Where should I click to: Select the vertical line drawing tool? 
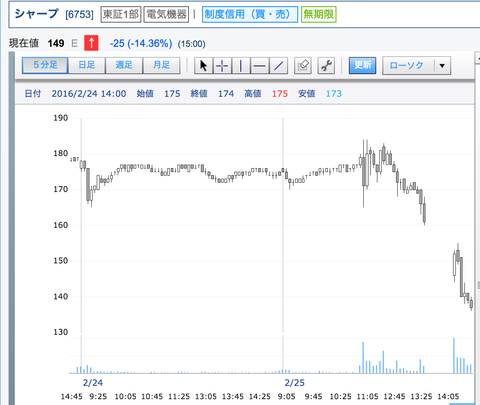(241, 66)
